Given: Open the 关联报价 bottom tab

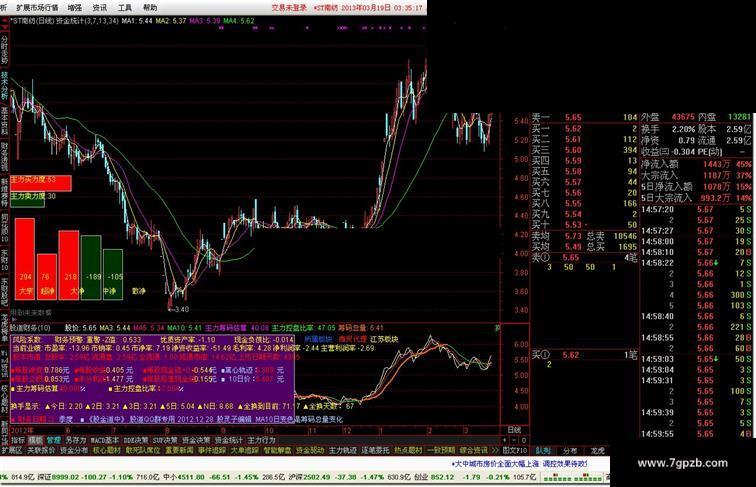Looking at the screenshot, I should point(41,450).
